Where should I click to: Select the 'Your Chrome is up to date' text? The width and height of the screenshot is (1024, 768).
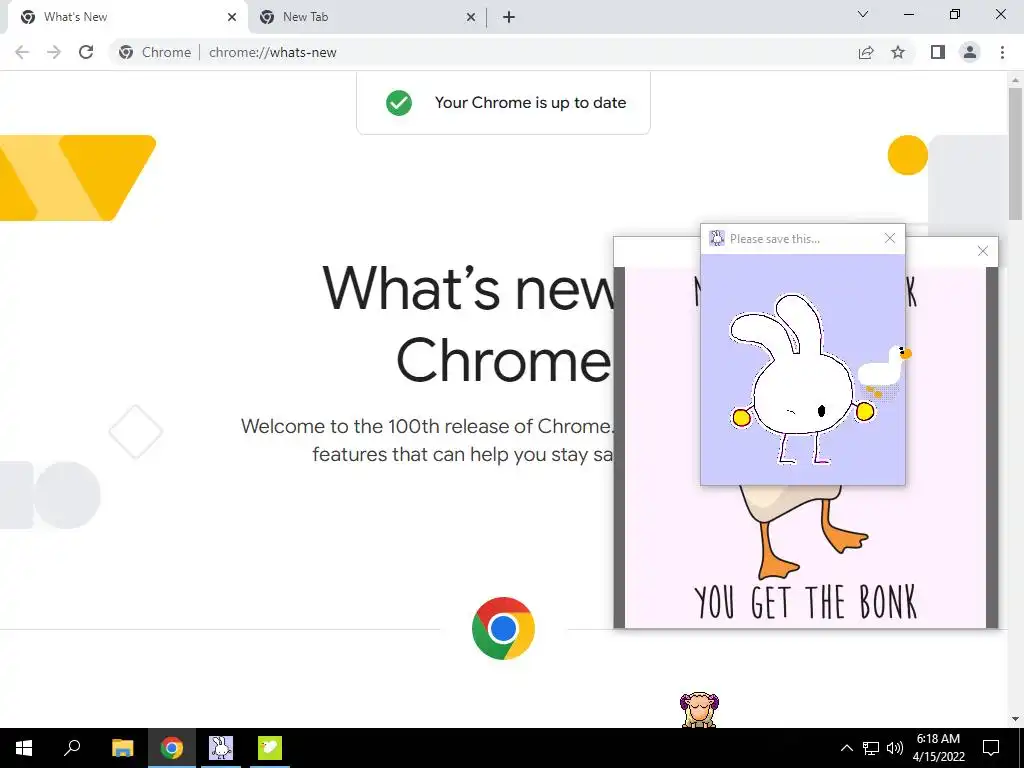click(x=530, y=103)
